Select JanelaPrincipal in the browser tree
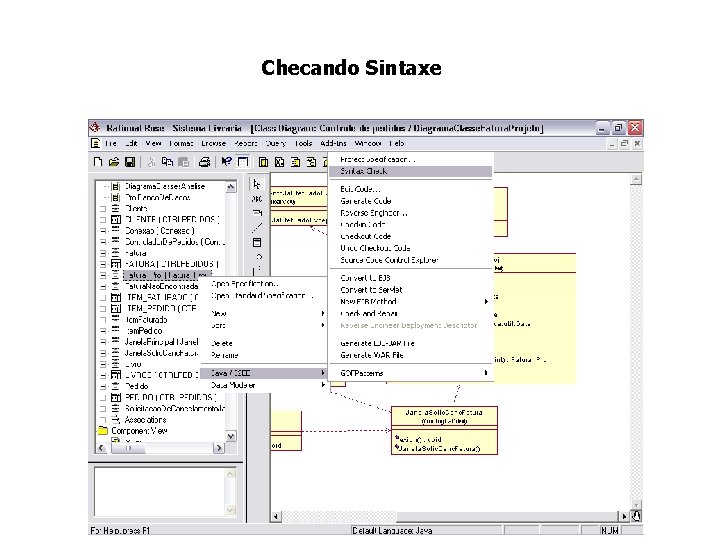 click(x=161, y=342)
